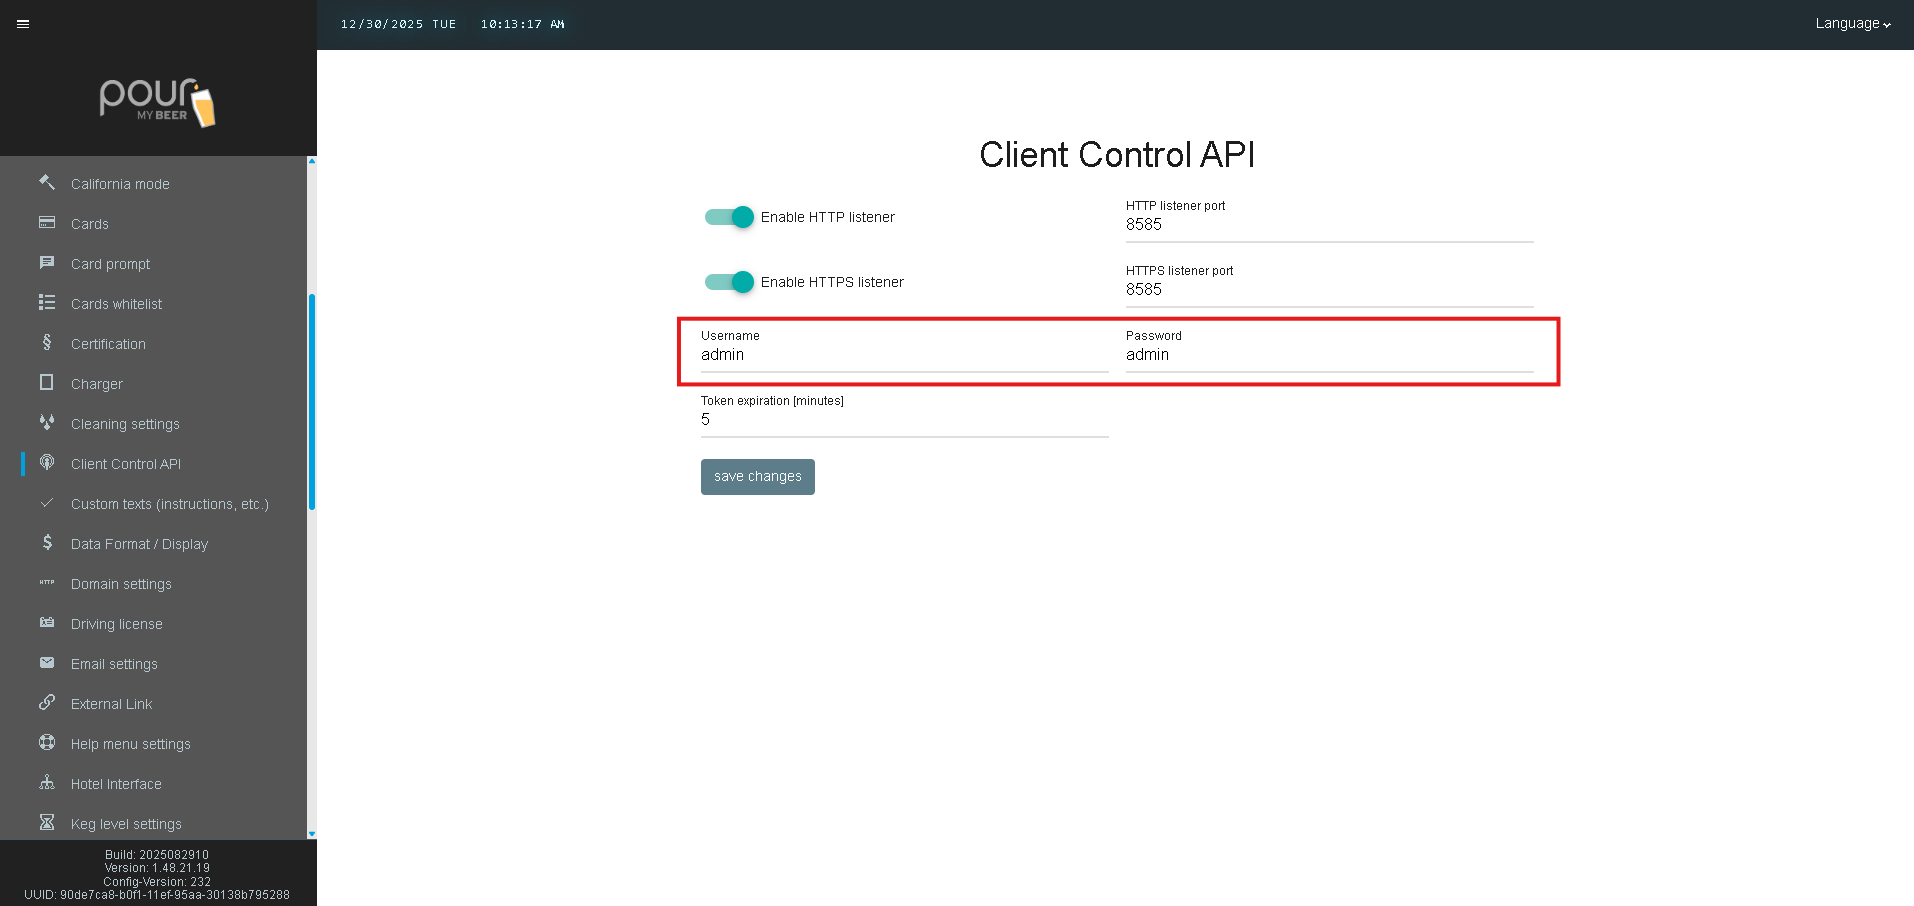Focus the HTTP listener port field

point(1328,225)
